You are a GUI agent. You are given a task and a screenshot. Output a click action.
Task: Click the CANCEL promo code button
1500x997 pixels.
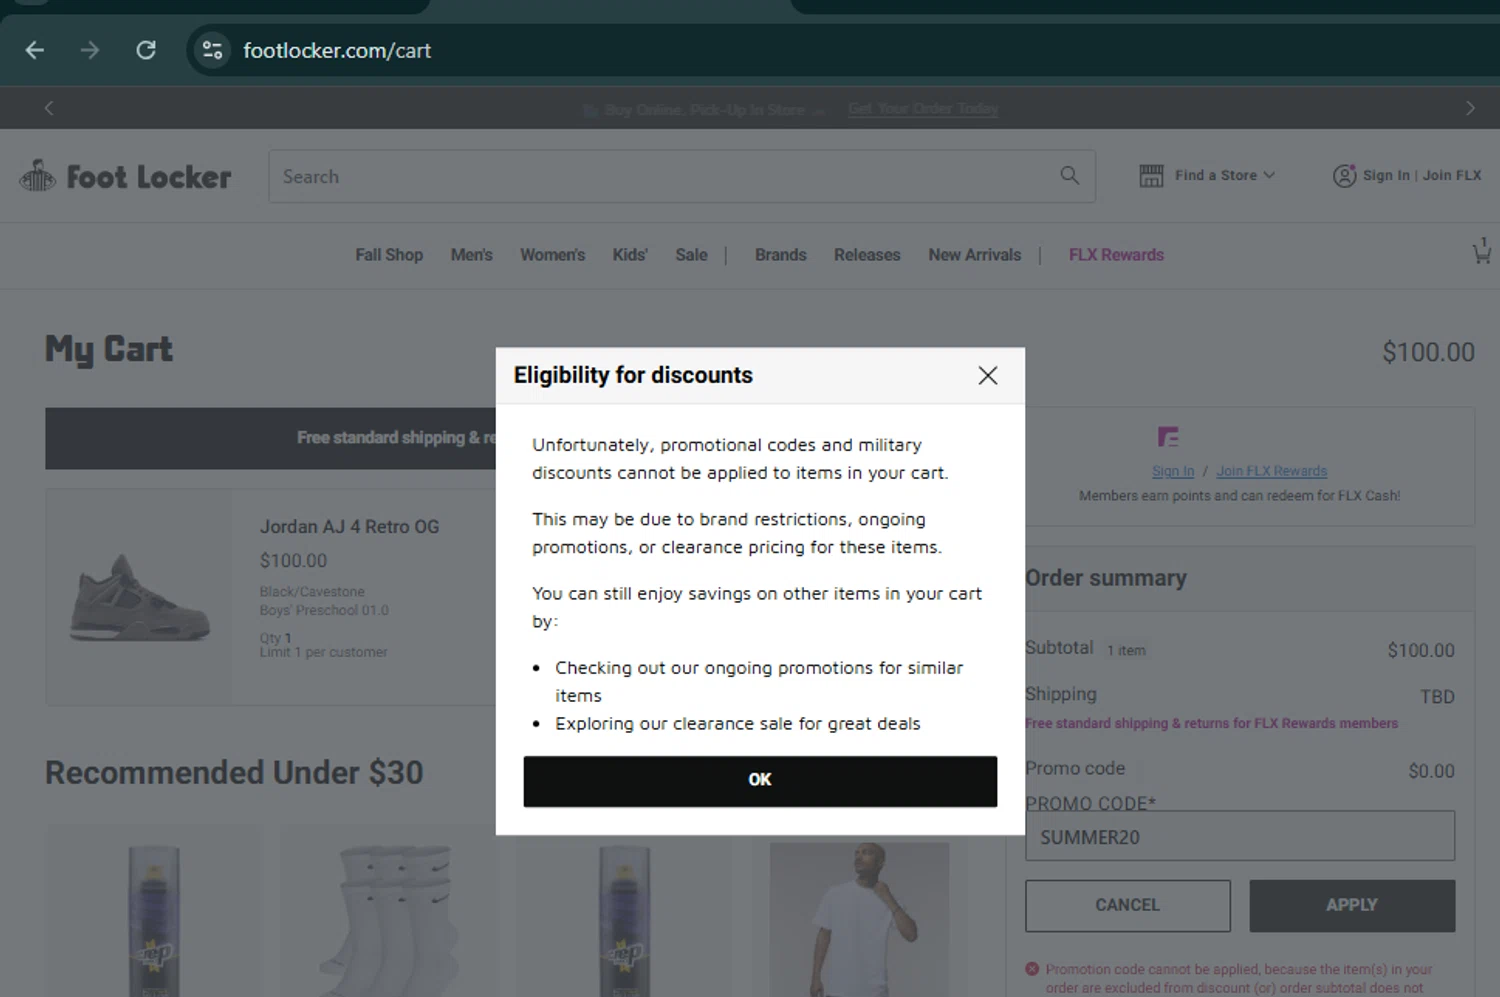pos(1128,906)
